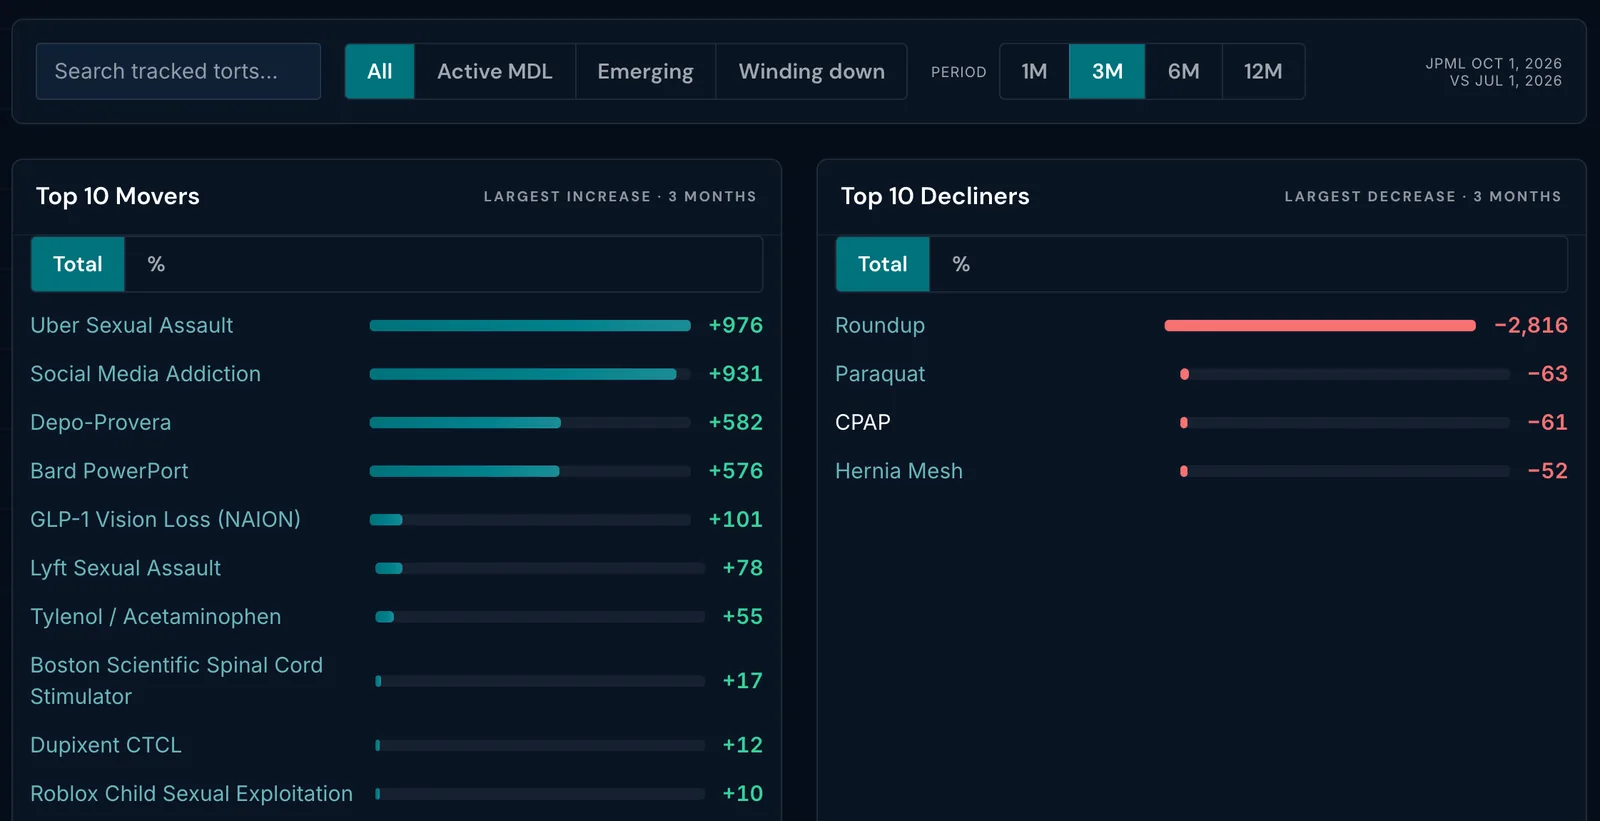Screen dimensions: 1600x821
Task: Click the Bard PowerPort progress bar
Action: 530,471
